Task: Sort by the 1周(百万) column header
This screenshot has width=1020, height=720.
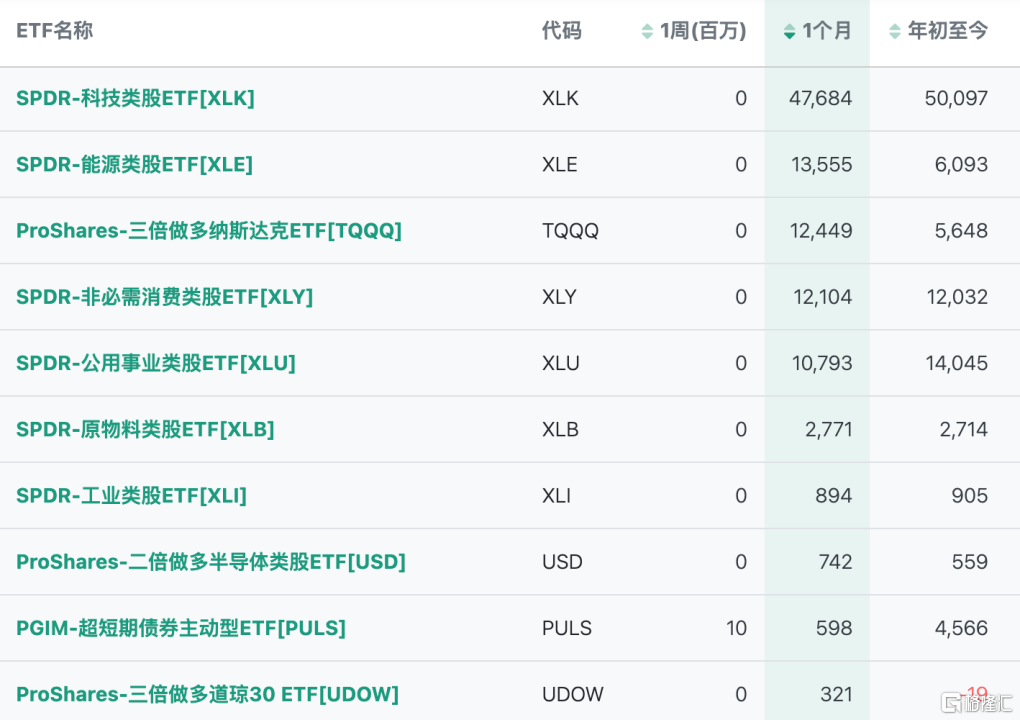Action: point(703,31)
